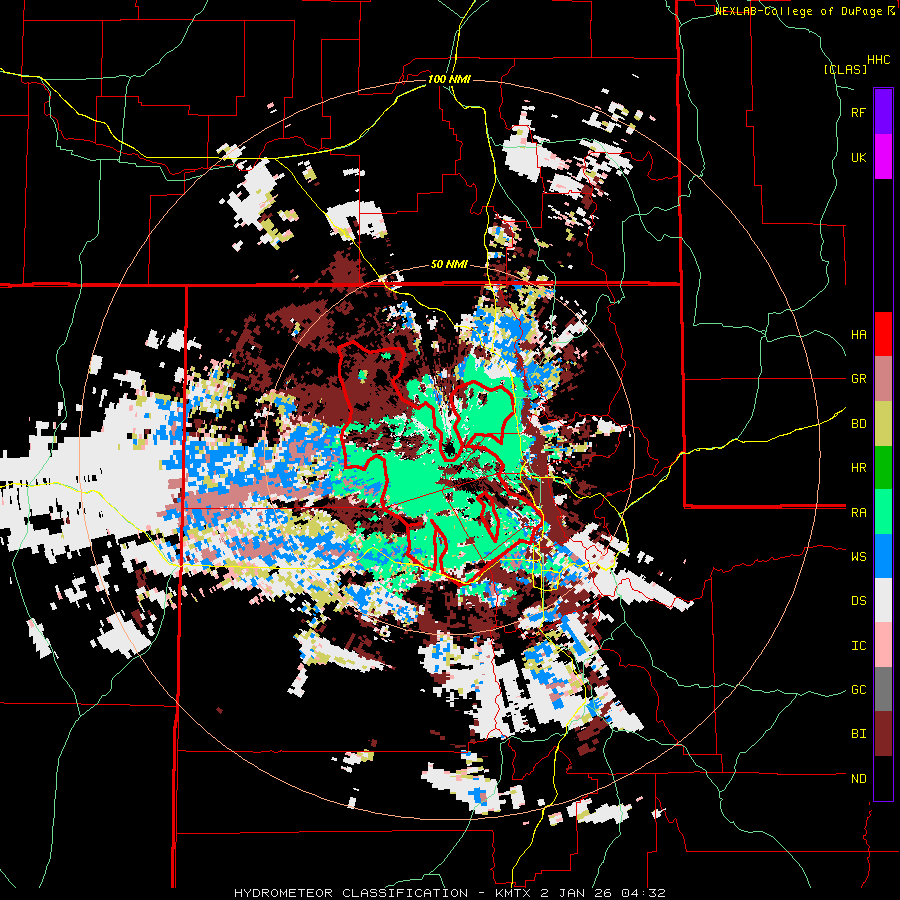Click the BI legend label
The width and height of the screenshot is (900, 900).
click(858, 734)
